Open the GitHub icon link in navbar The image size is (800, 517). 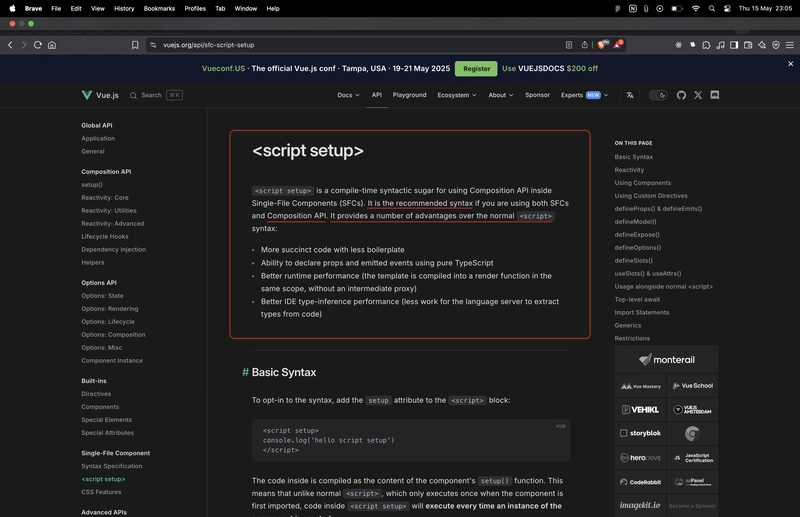tap(681, 95)
